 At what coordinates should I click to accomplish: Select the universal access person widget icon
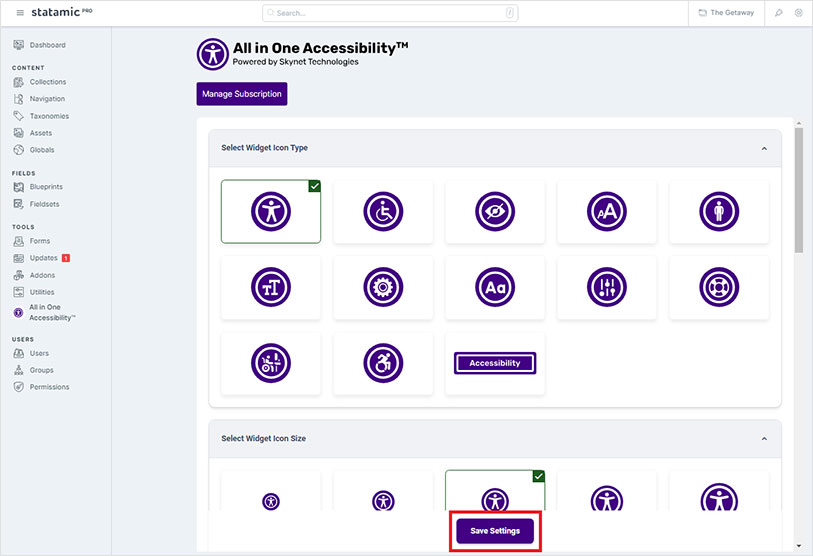pos(271,212)
